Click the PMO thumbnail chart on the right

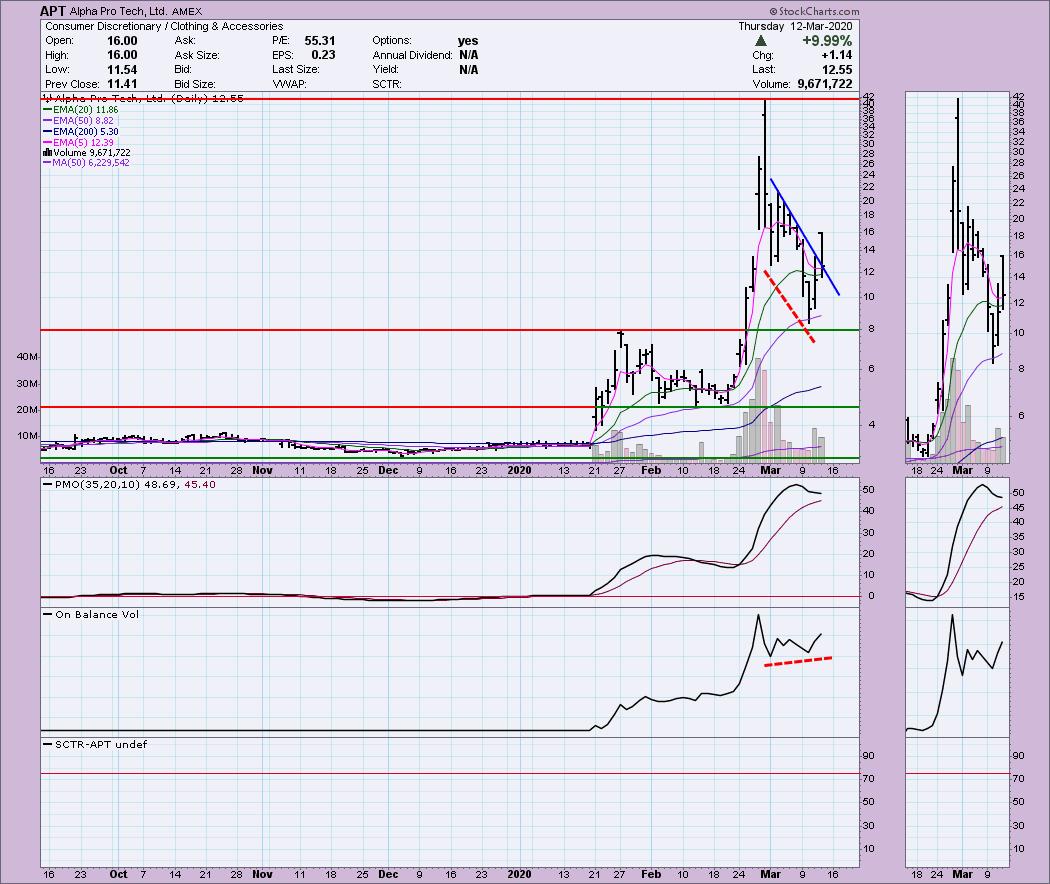956,542
